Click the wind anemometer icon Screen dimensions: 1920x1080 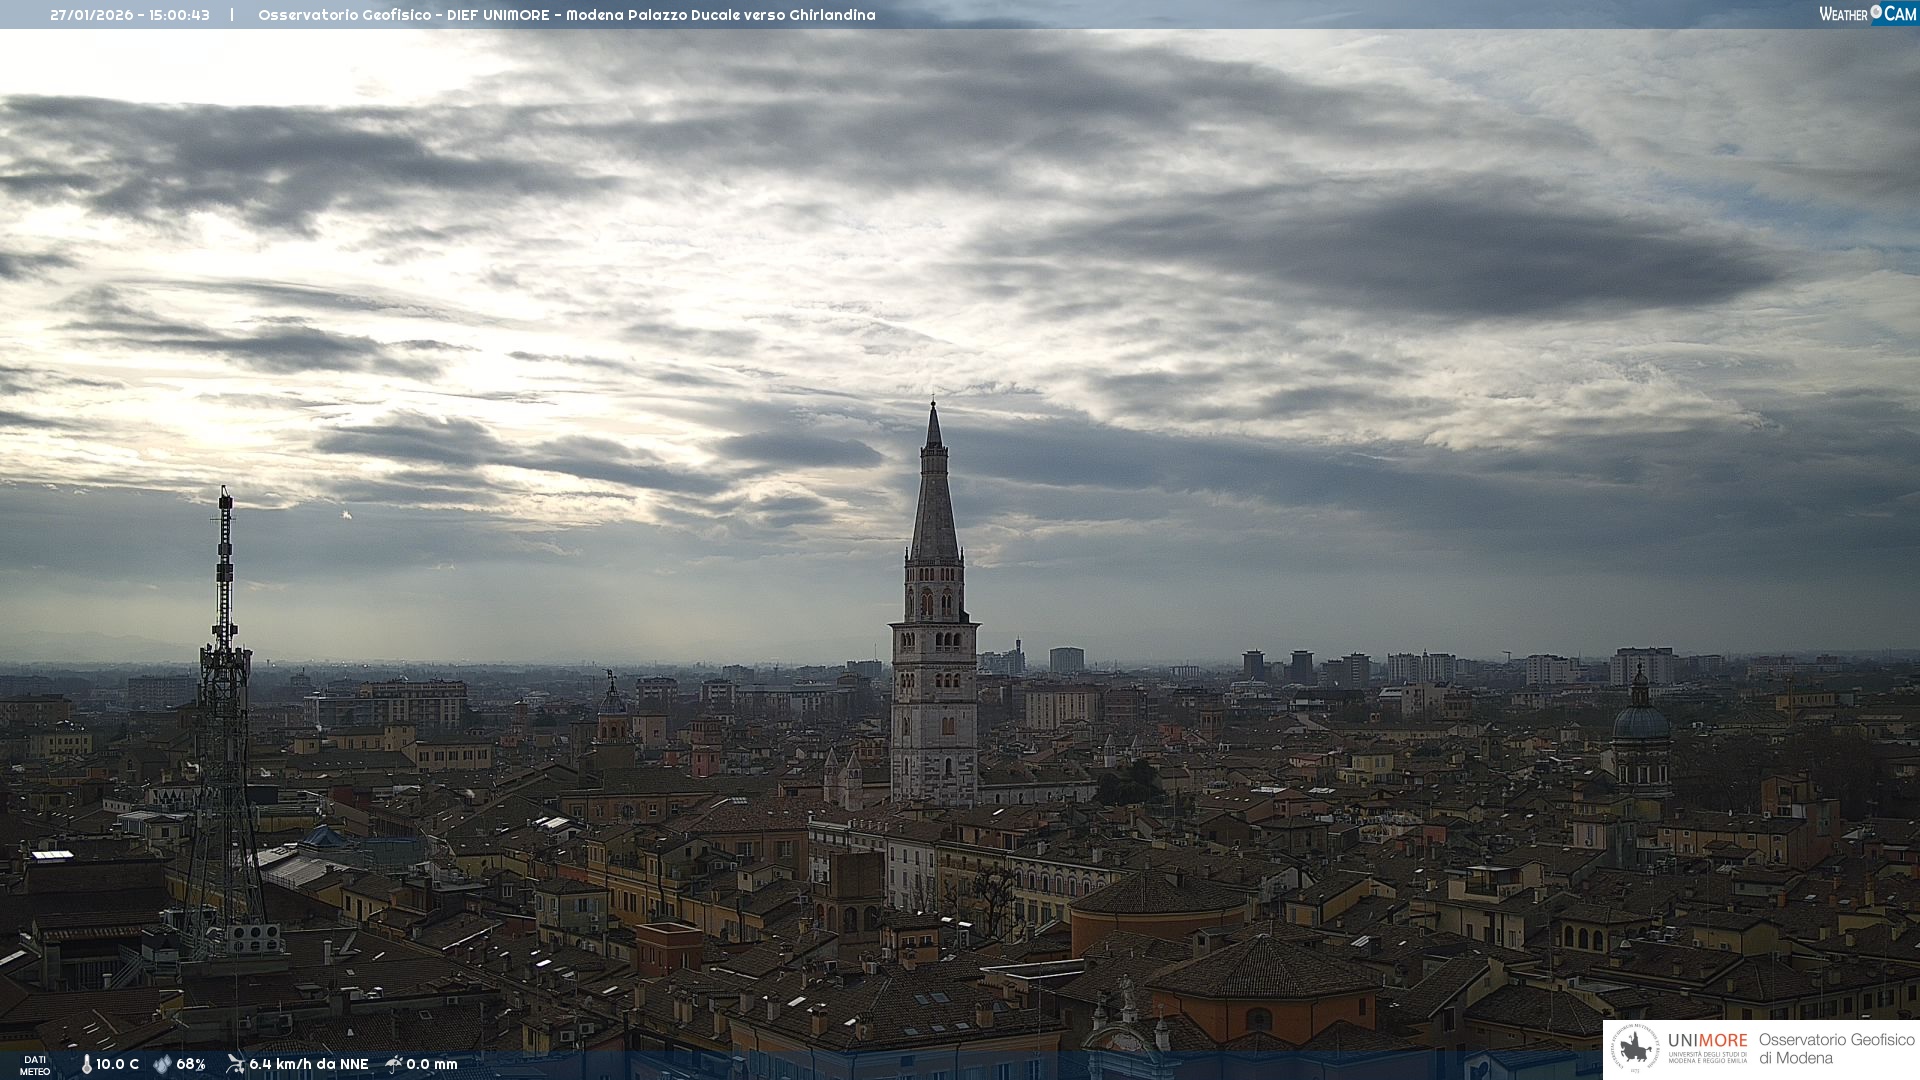[x=235, y=1064]
